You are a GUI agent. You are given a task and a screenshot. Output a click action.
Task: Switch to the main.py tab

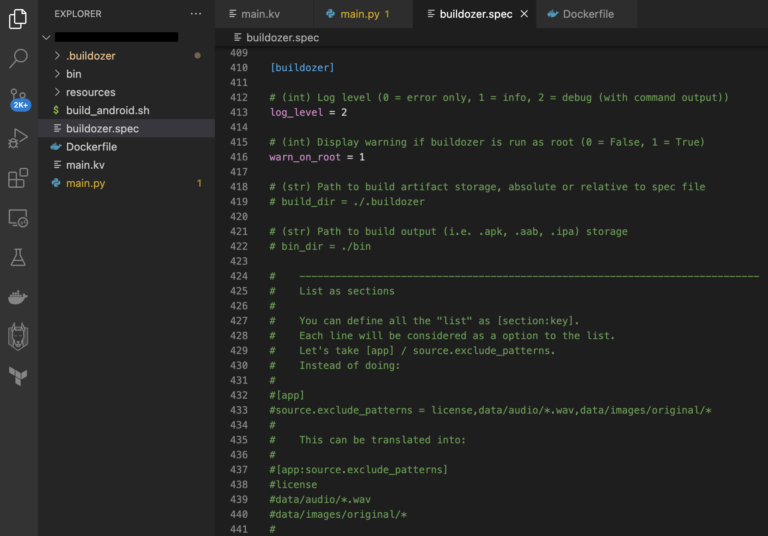click(x=363, y=14)
